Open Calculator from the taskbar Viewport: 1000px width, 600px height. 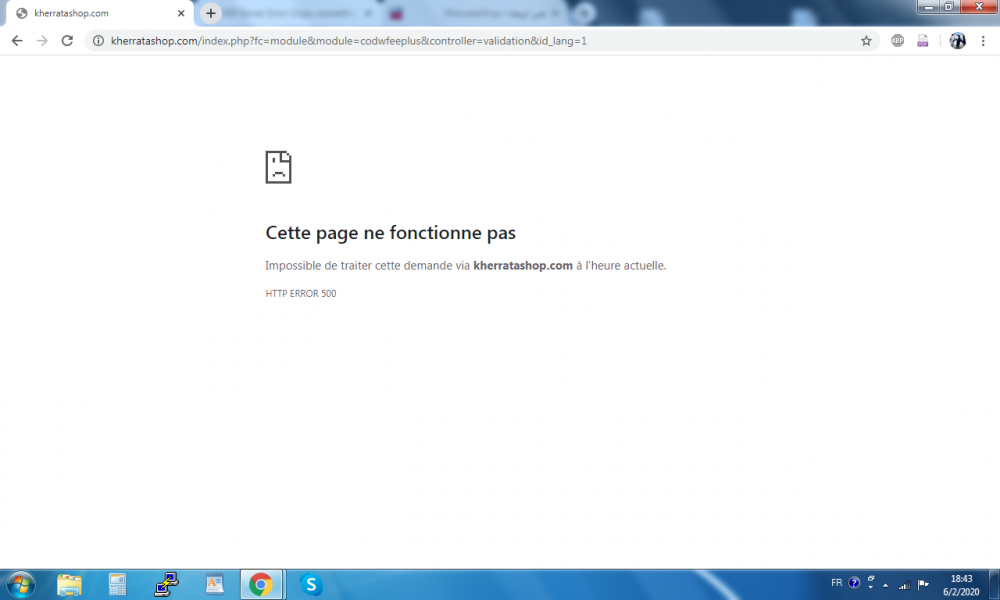tap(117, 584)
